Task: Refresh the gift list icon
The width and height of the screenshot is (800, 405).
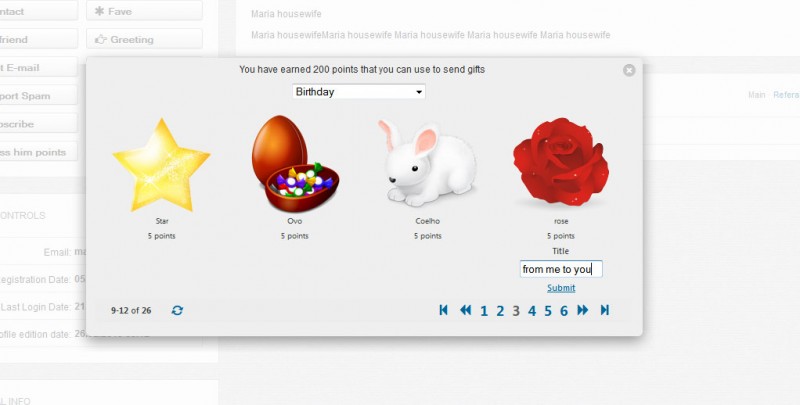Action: (x=177, y=310)
